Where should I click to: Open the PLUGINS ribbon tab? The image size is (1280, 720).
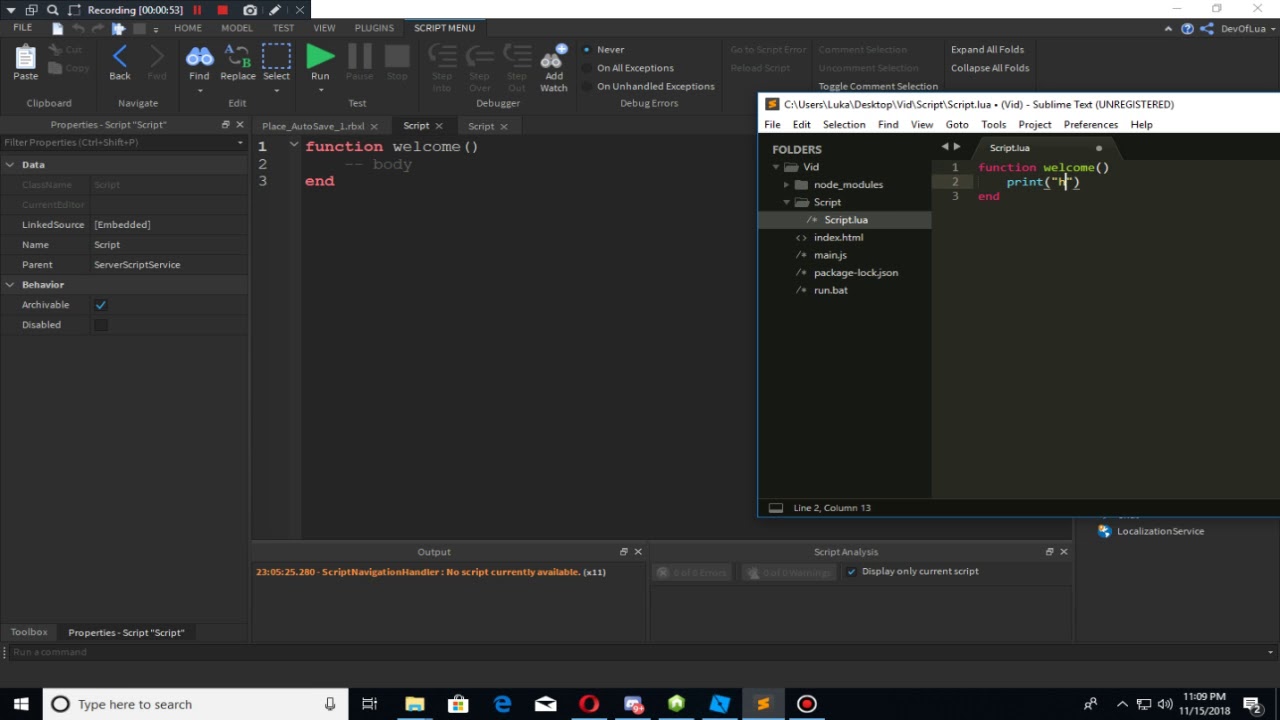click(374, 28)
